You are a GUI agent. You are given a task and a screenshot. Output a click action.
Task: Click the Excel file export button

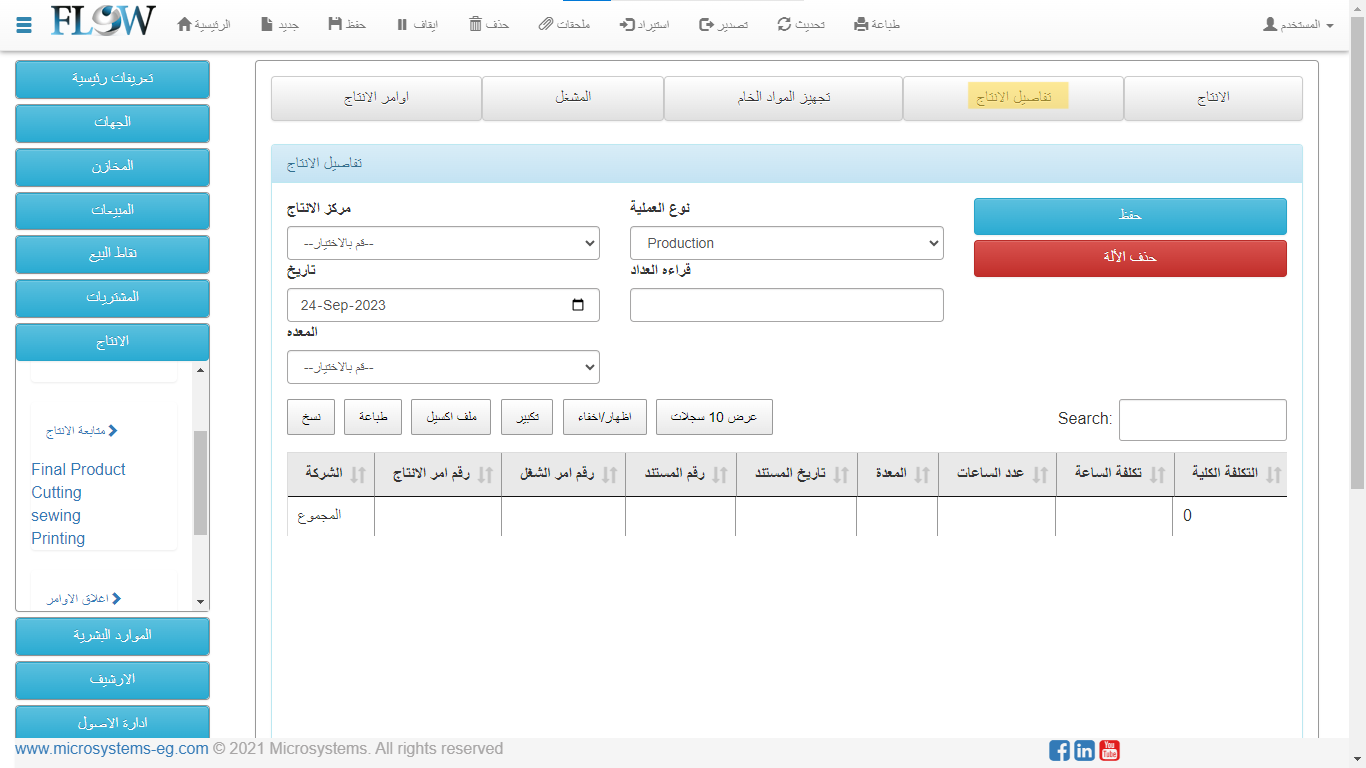[x=451, y=417]
